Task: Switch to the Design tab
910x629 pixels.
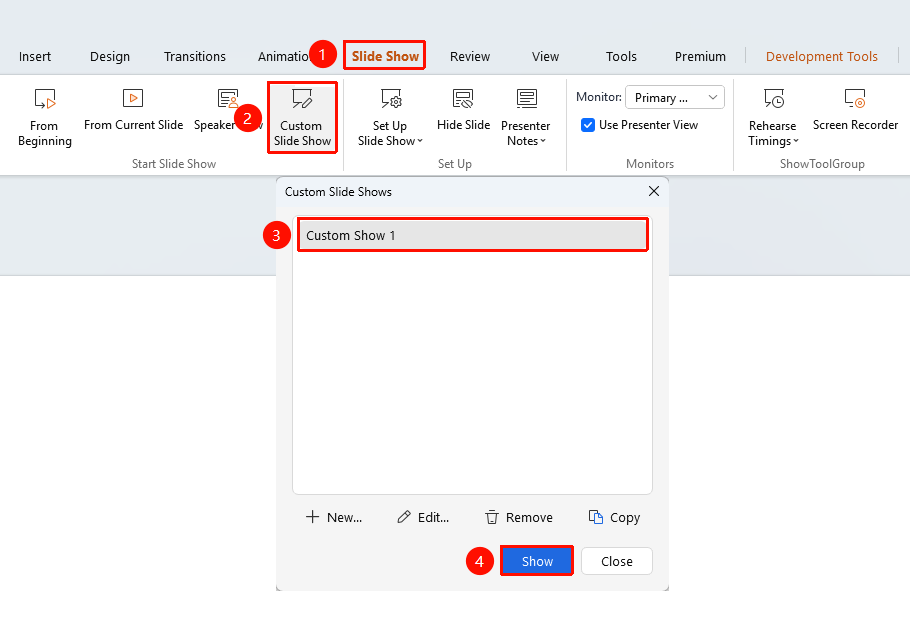Action: coord(110,56)
